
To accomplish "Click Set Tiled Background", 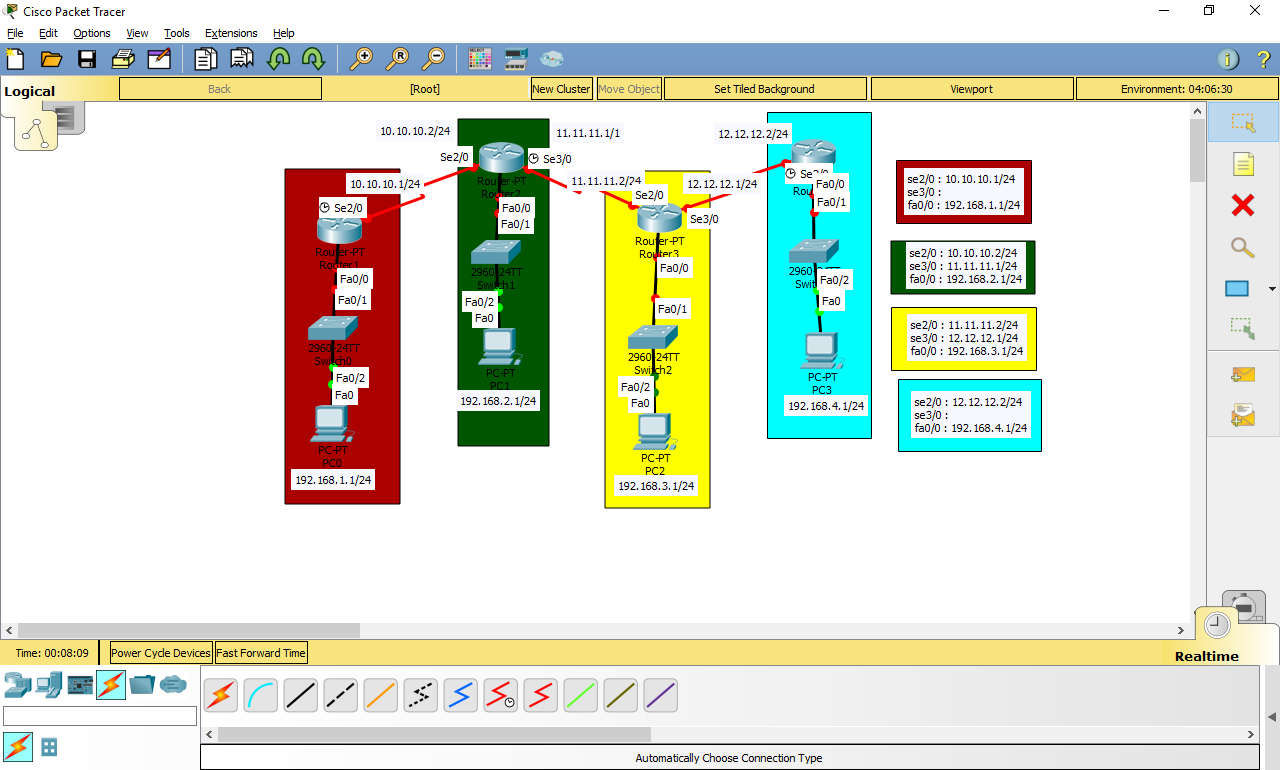I will click(x=764, y=89).
